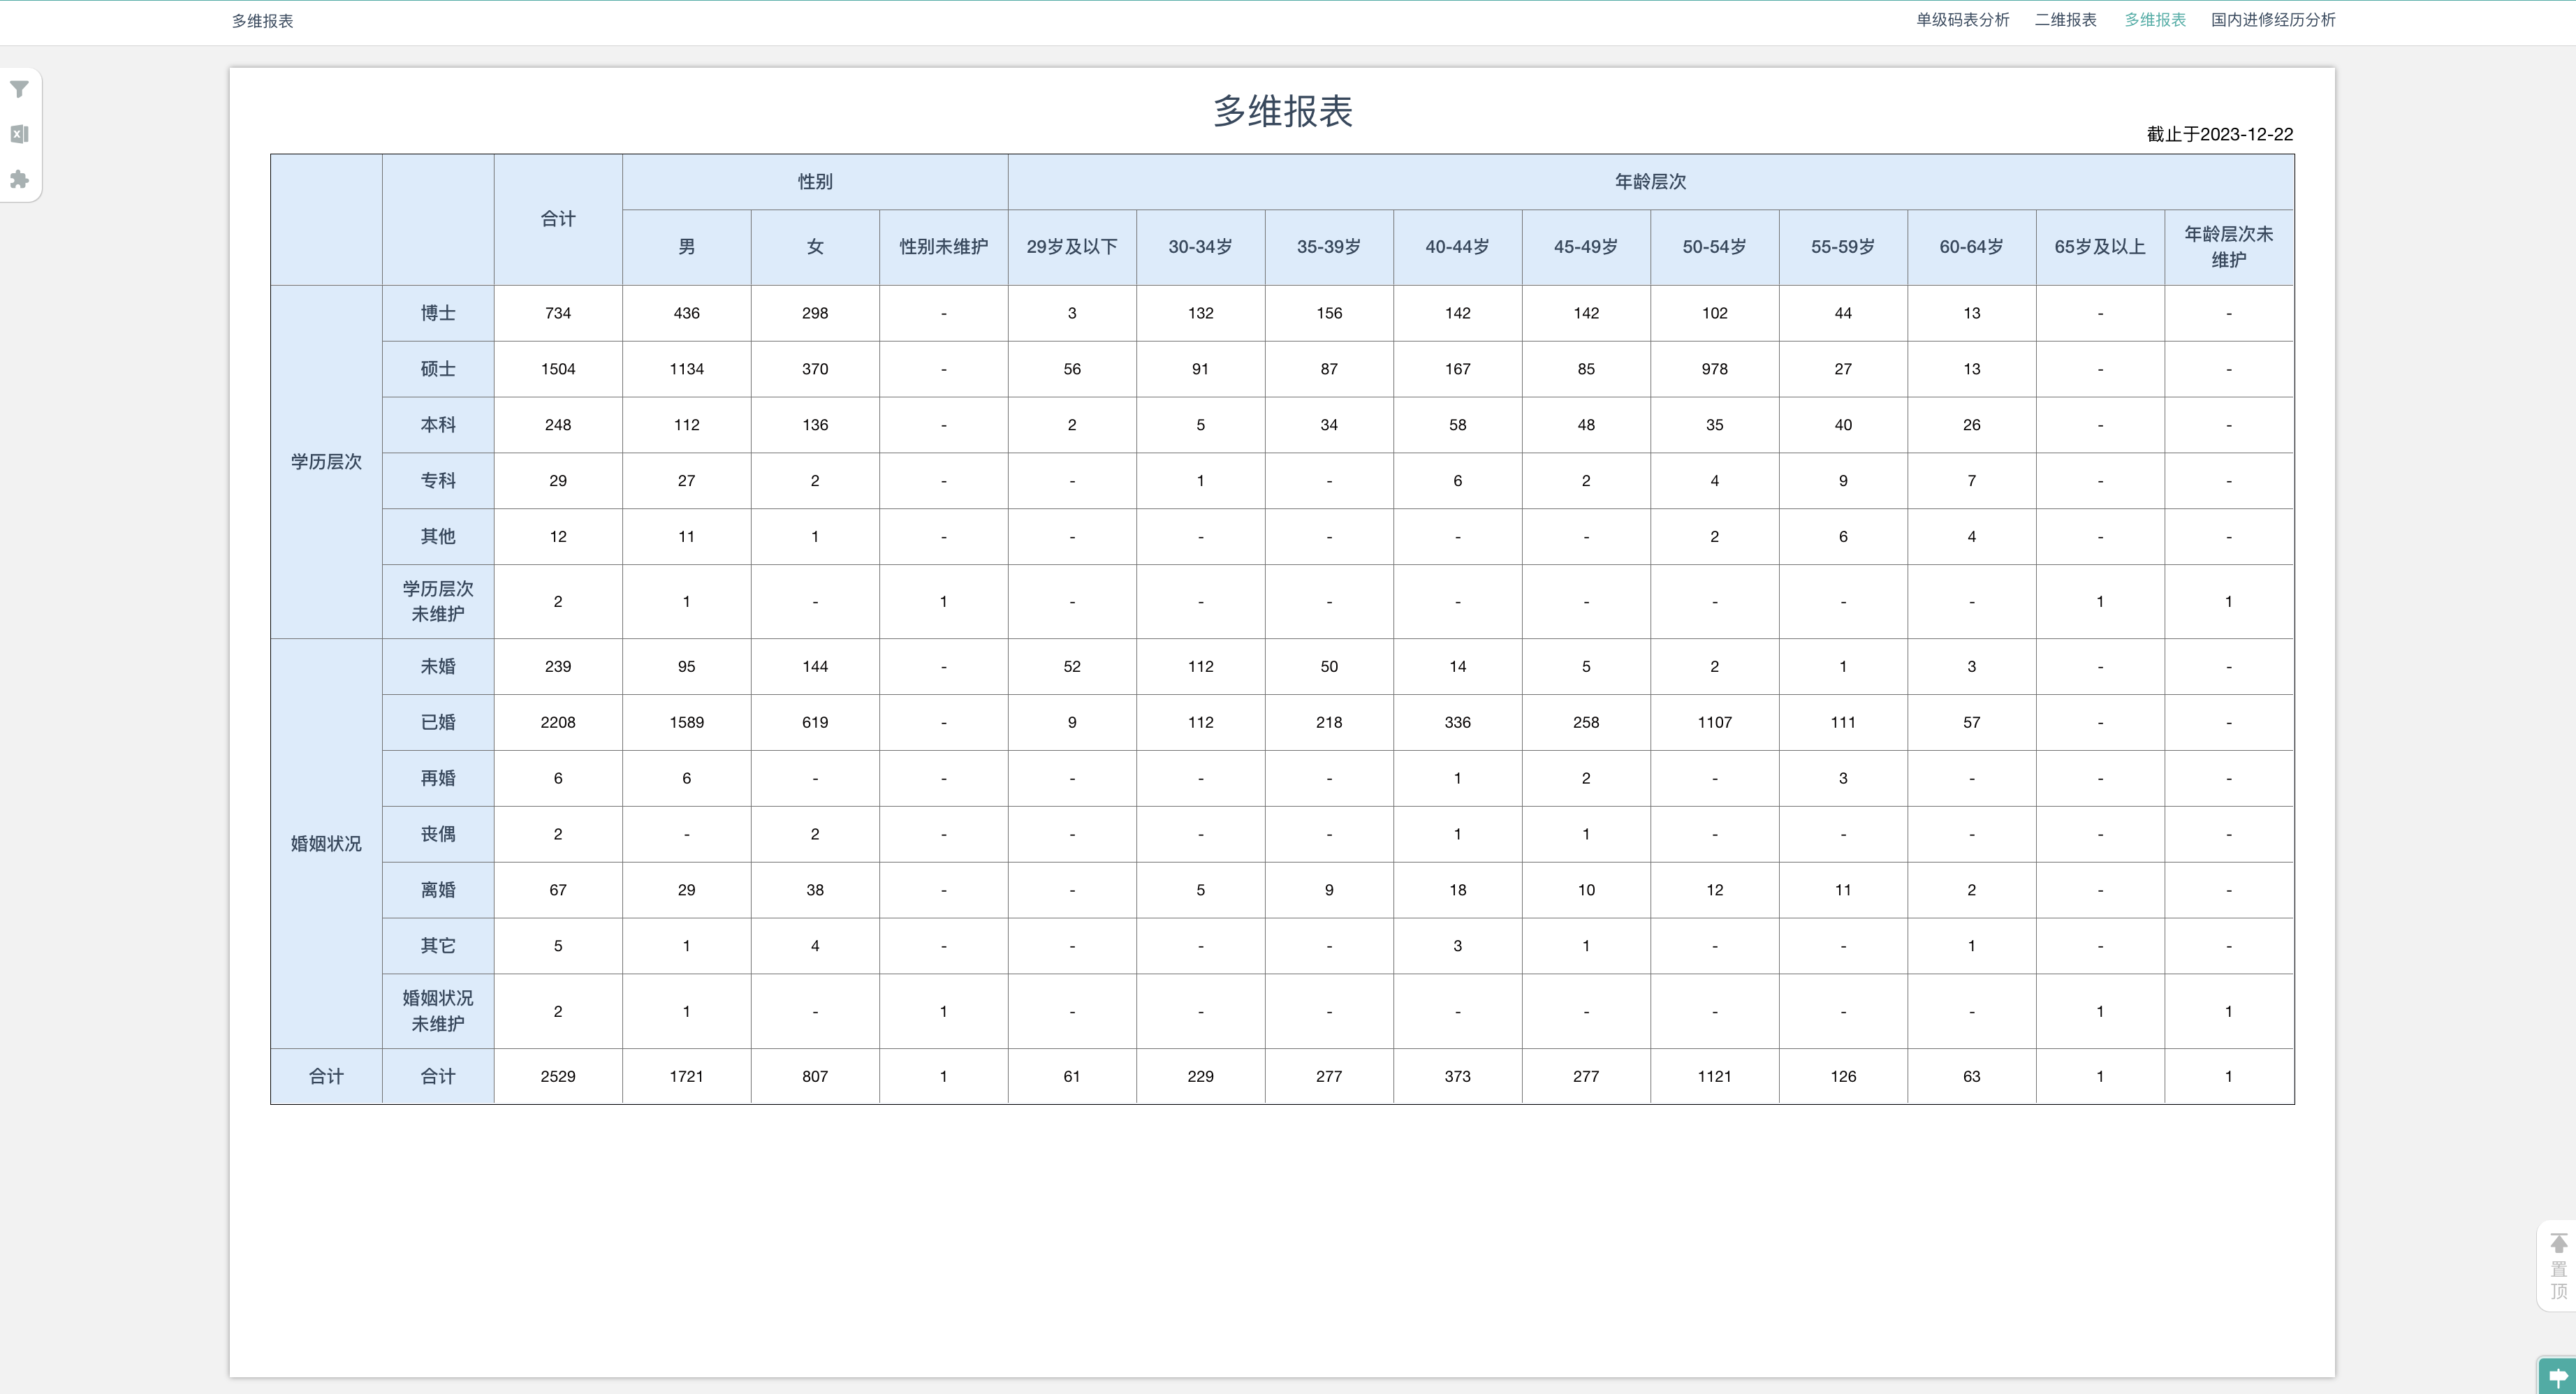
Task: Click 硕士 50-54岁 value 978
Action: (x=1714, y=369)
